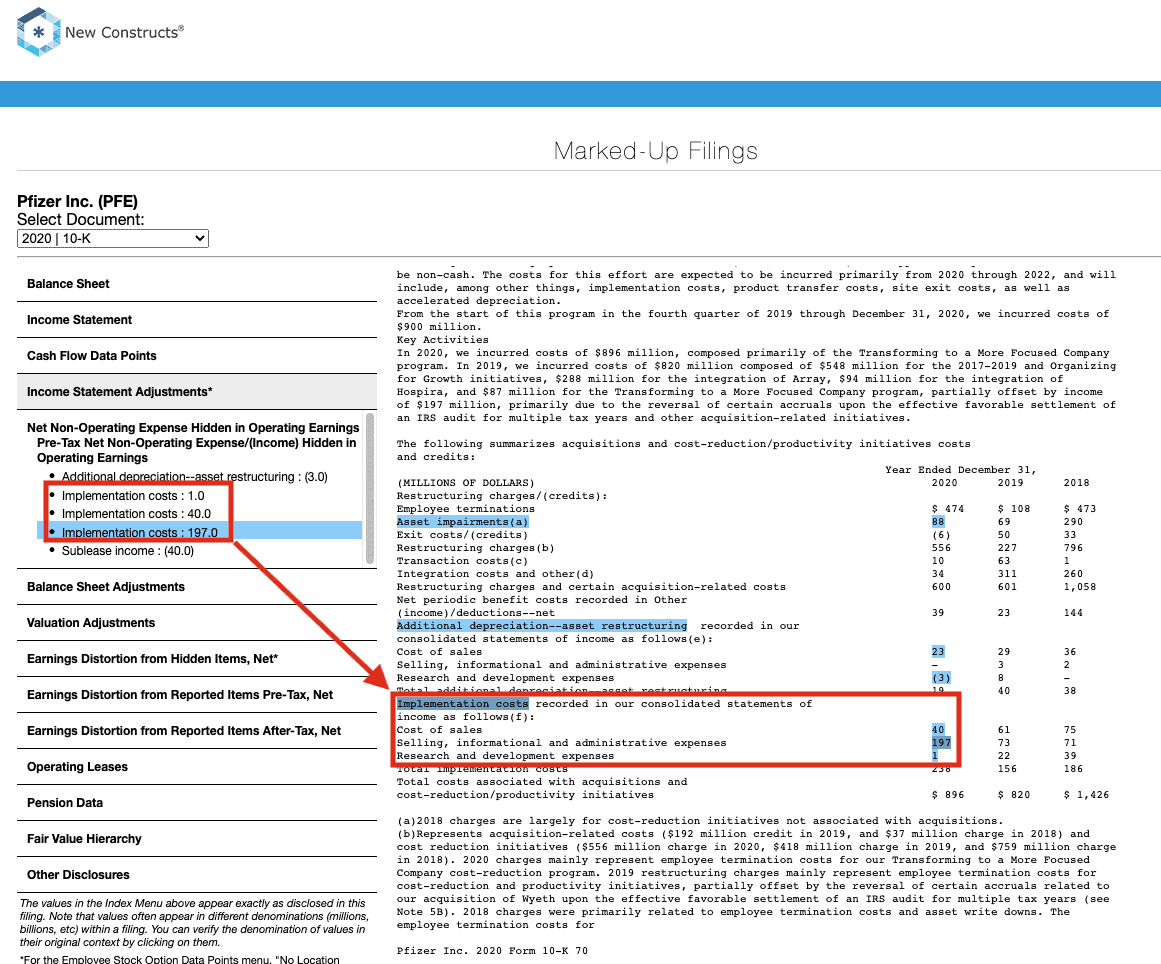Screen dimensions: 1161x964
Task: Open Earnings Distortion from Hidden Items, Net
Action: (197, 659)
